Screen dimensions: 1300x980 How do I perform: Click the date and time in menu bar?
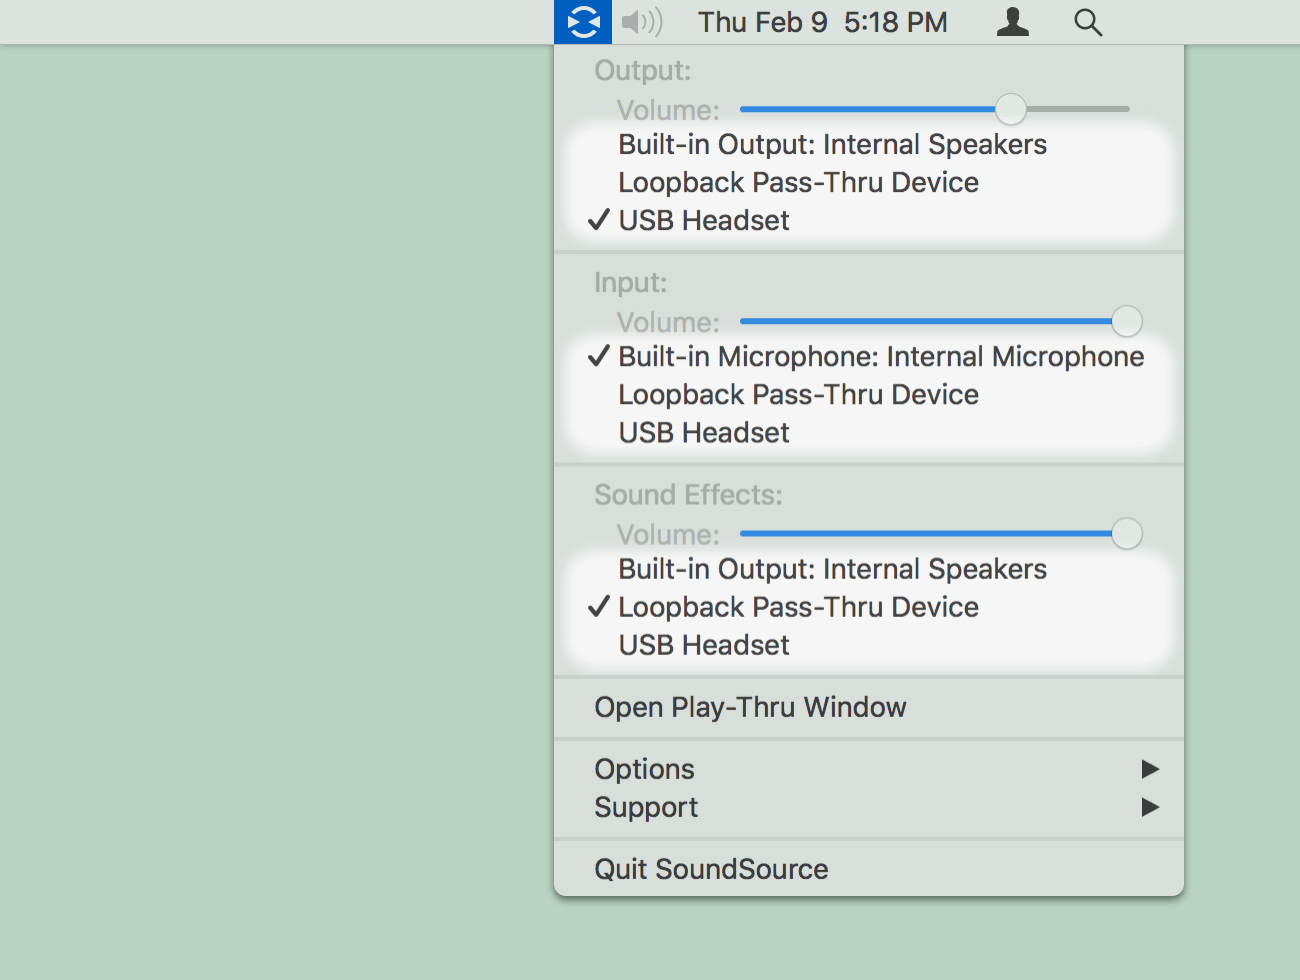tap(822, 22)
